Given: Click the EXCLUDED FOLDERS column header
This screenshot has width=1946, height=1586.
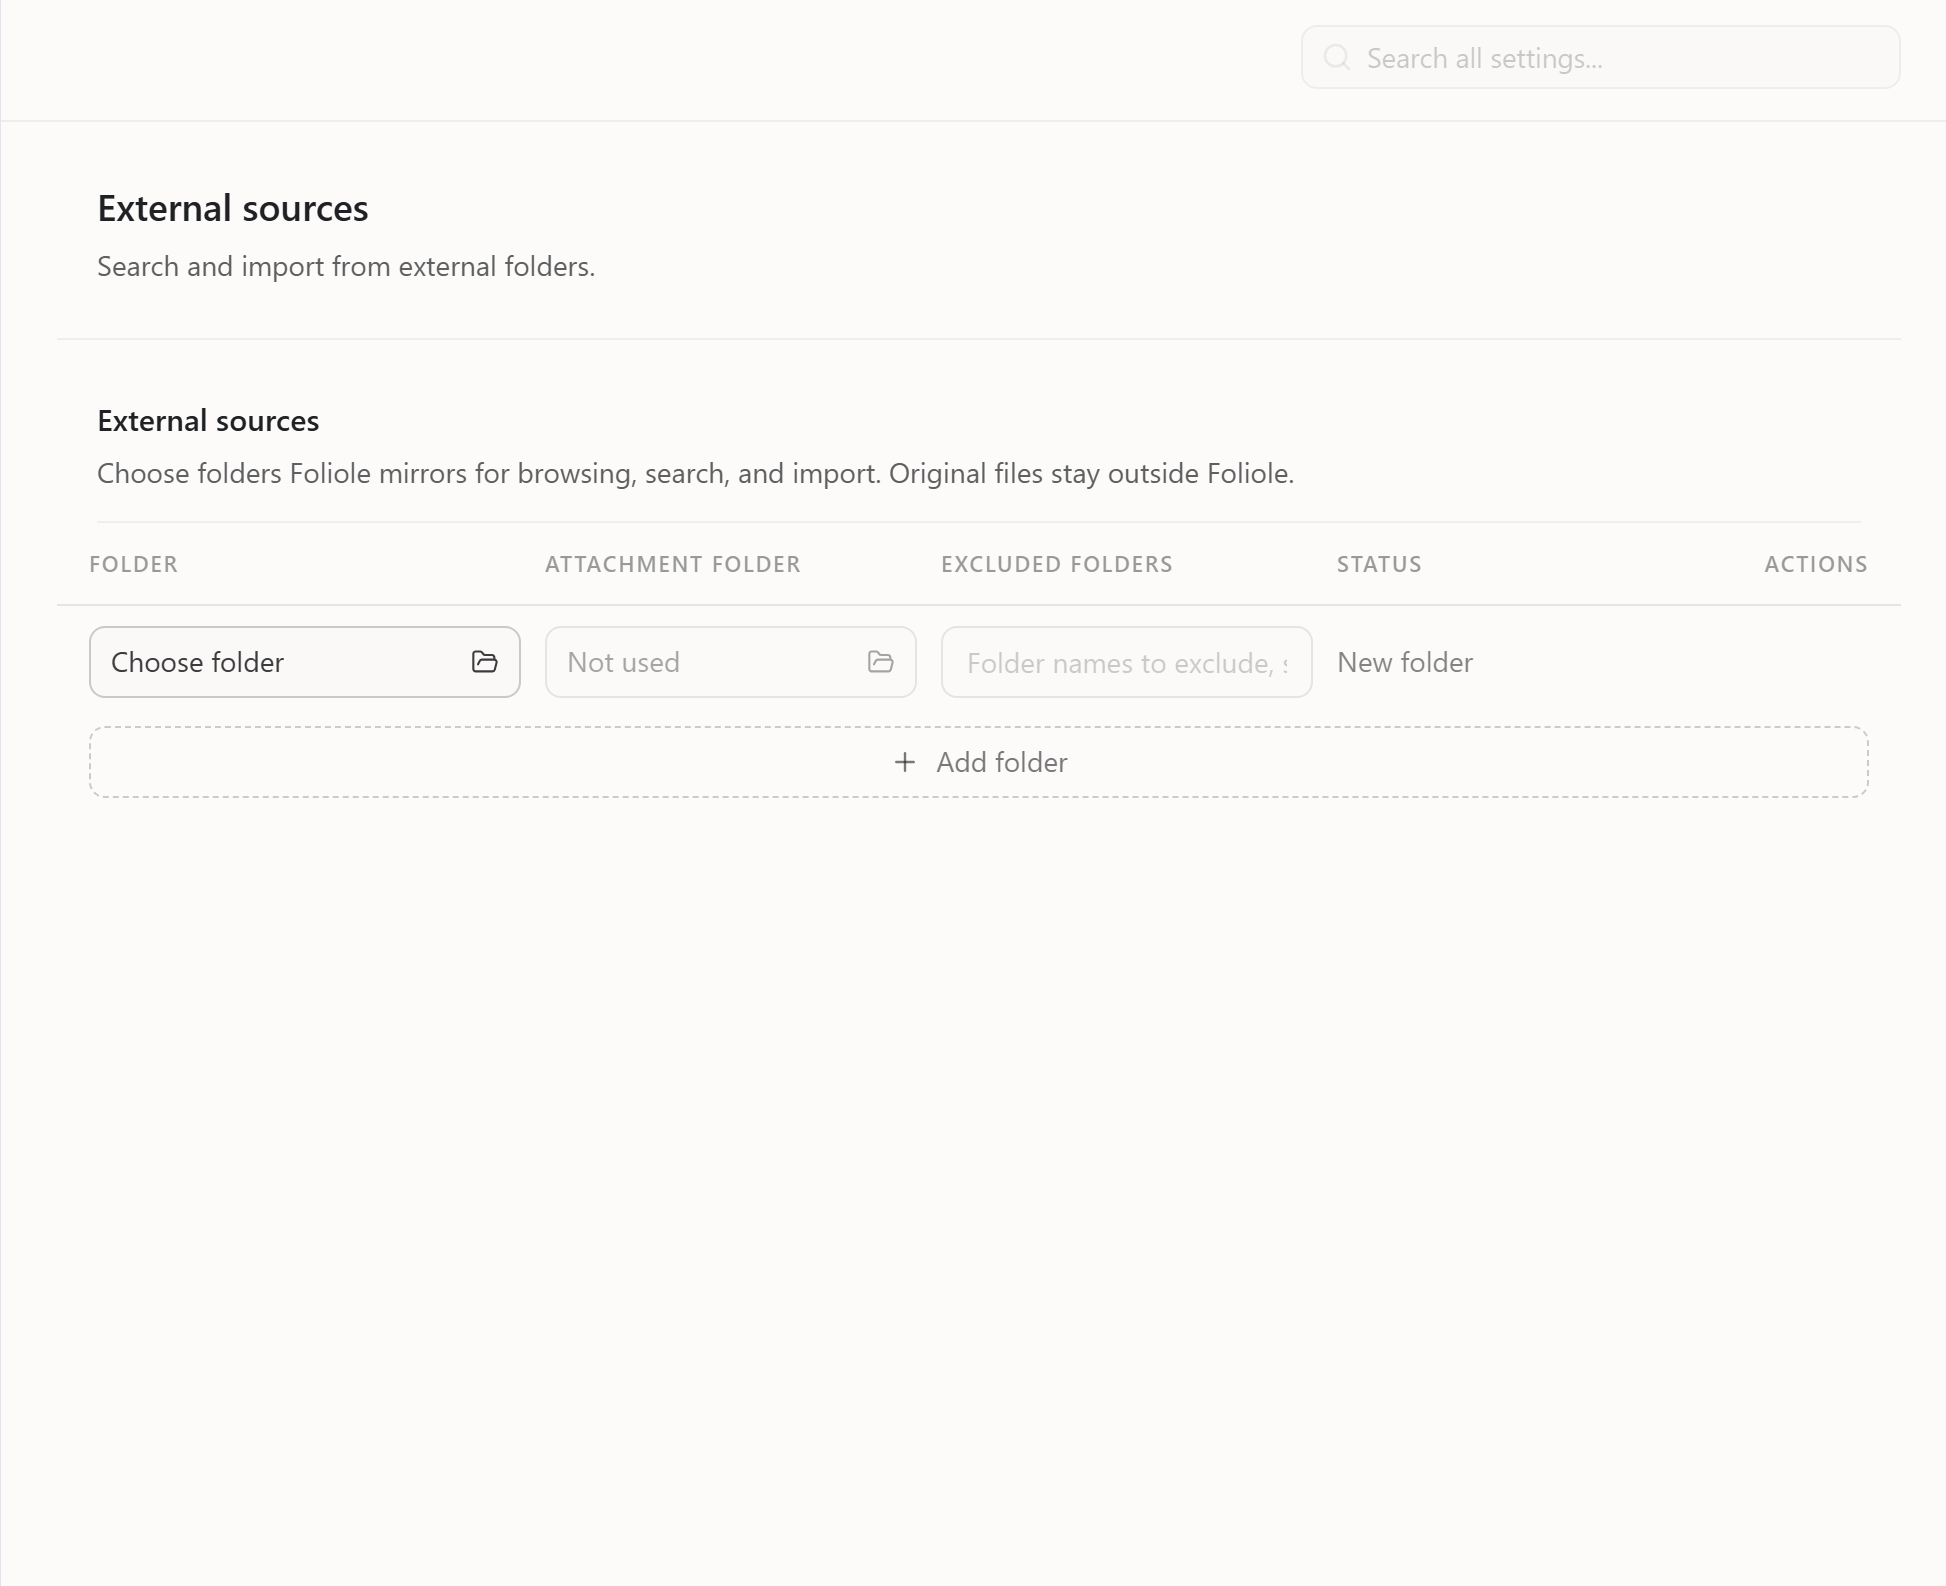Looking at the screenshot, I should [1056, 564].
